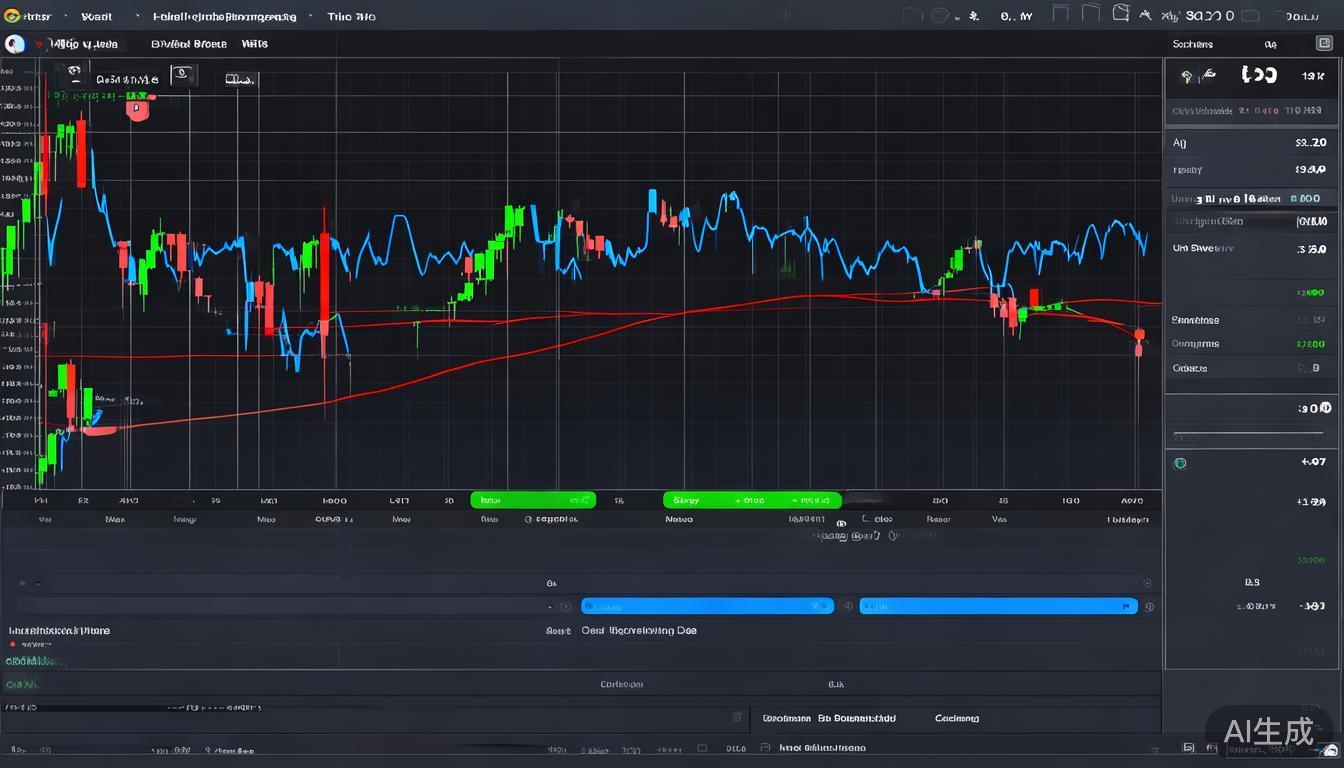Toggle the small checkbox left of first blue bar

[x=565, y=606]
